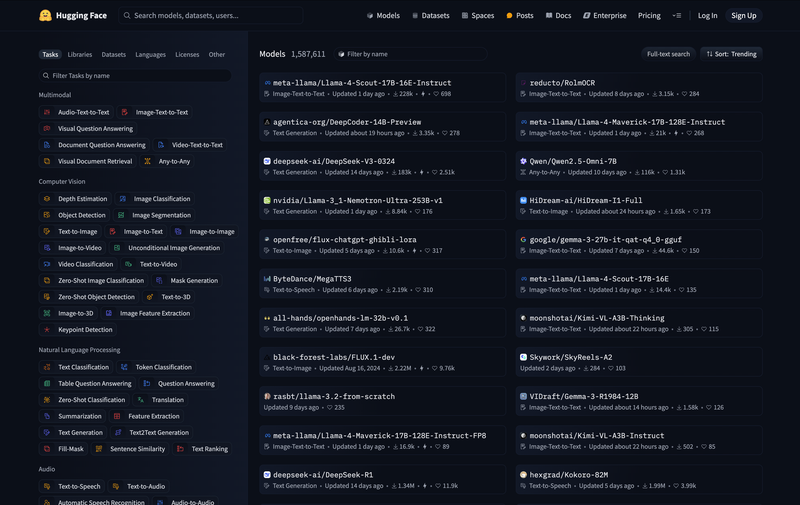Click the Filter by name models field

(411, 54)
